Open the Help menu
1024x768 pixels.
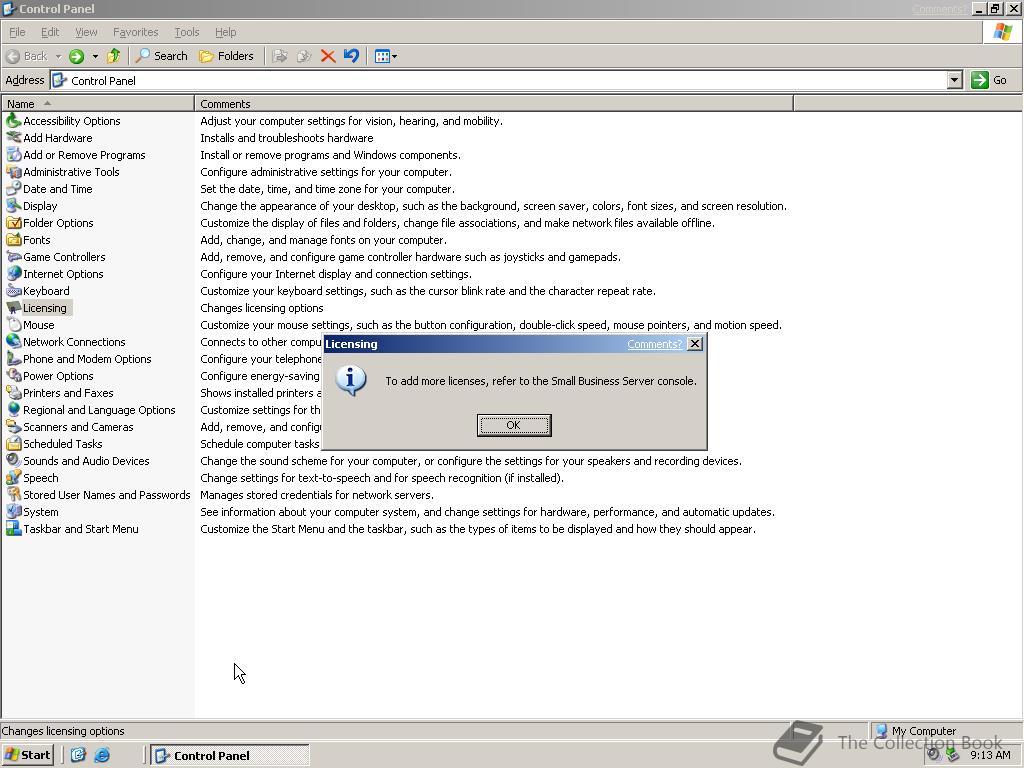click(x=225, y=32)
